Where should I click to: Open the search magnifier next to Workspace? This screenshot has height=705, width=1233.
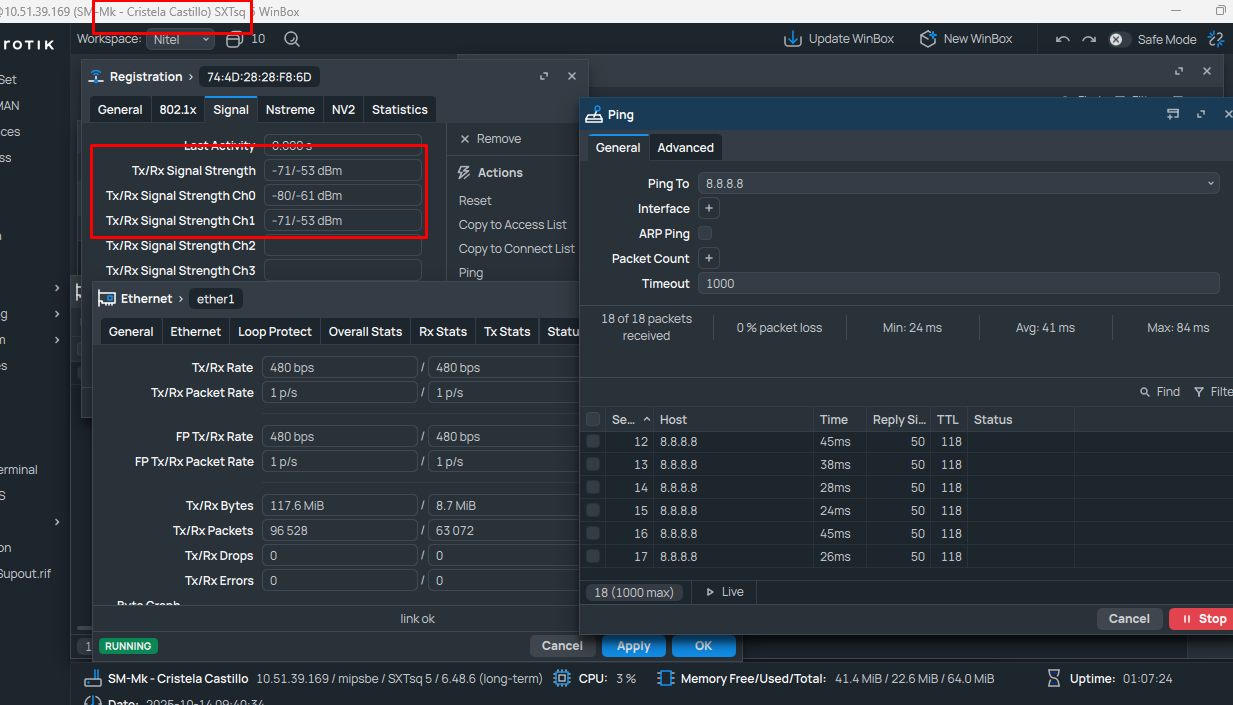point(291,39)
